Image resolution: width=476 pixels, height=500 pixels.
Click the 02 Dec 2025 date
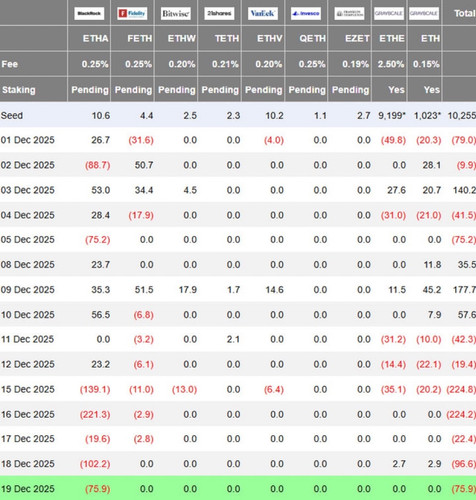pyautogui.click(x=27, y=165)
